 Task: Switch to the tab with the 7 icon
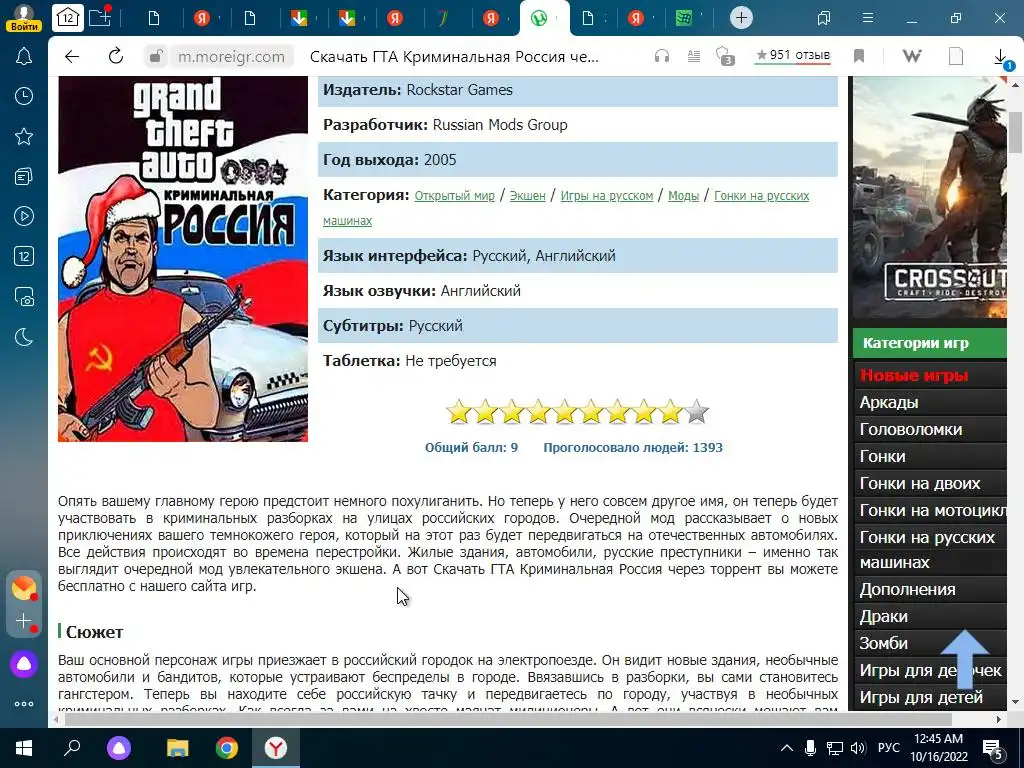[x=443, y=18]
